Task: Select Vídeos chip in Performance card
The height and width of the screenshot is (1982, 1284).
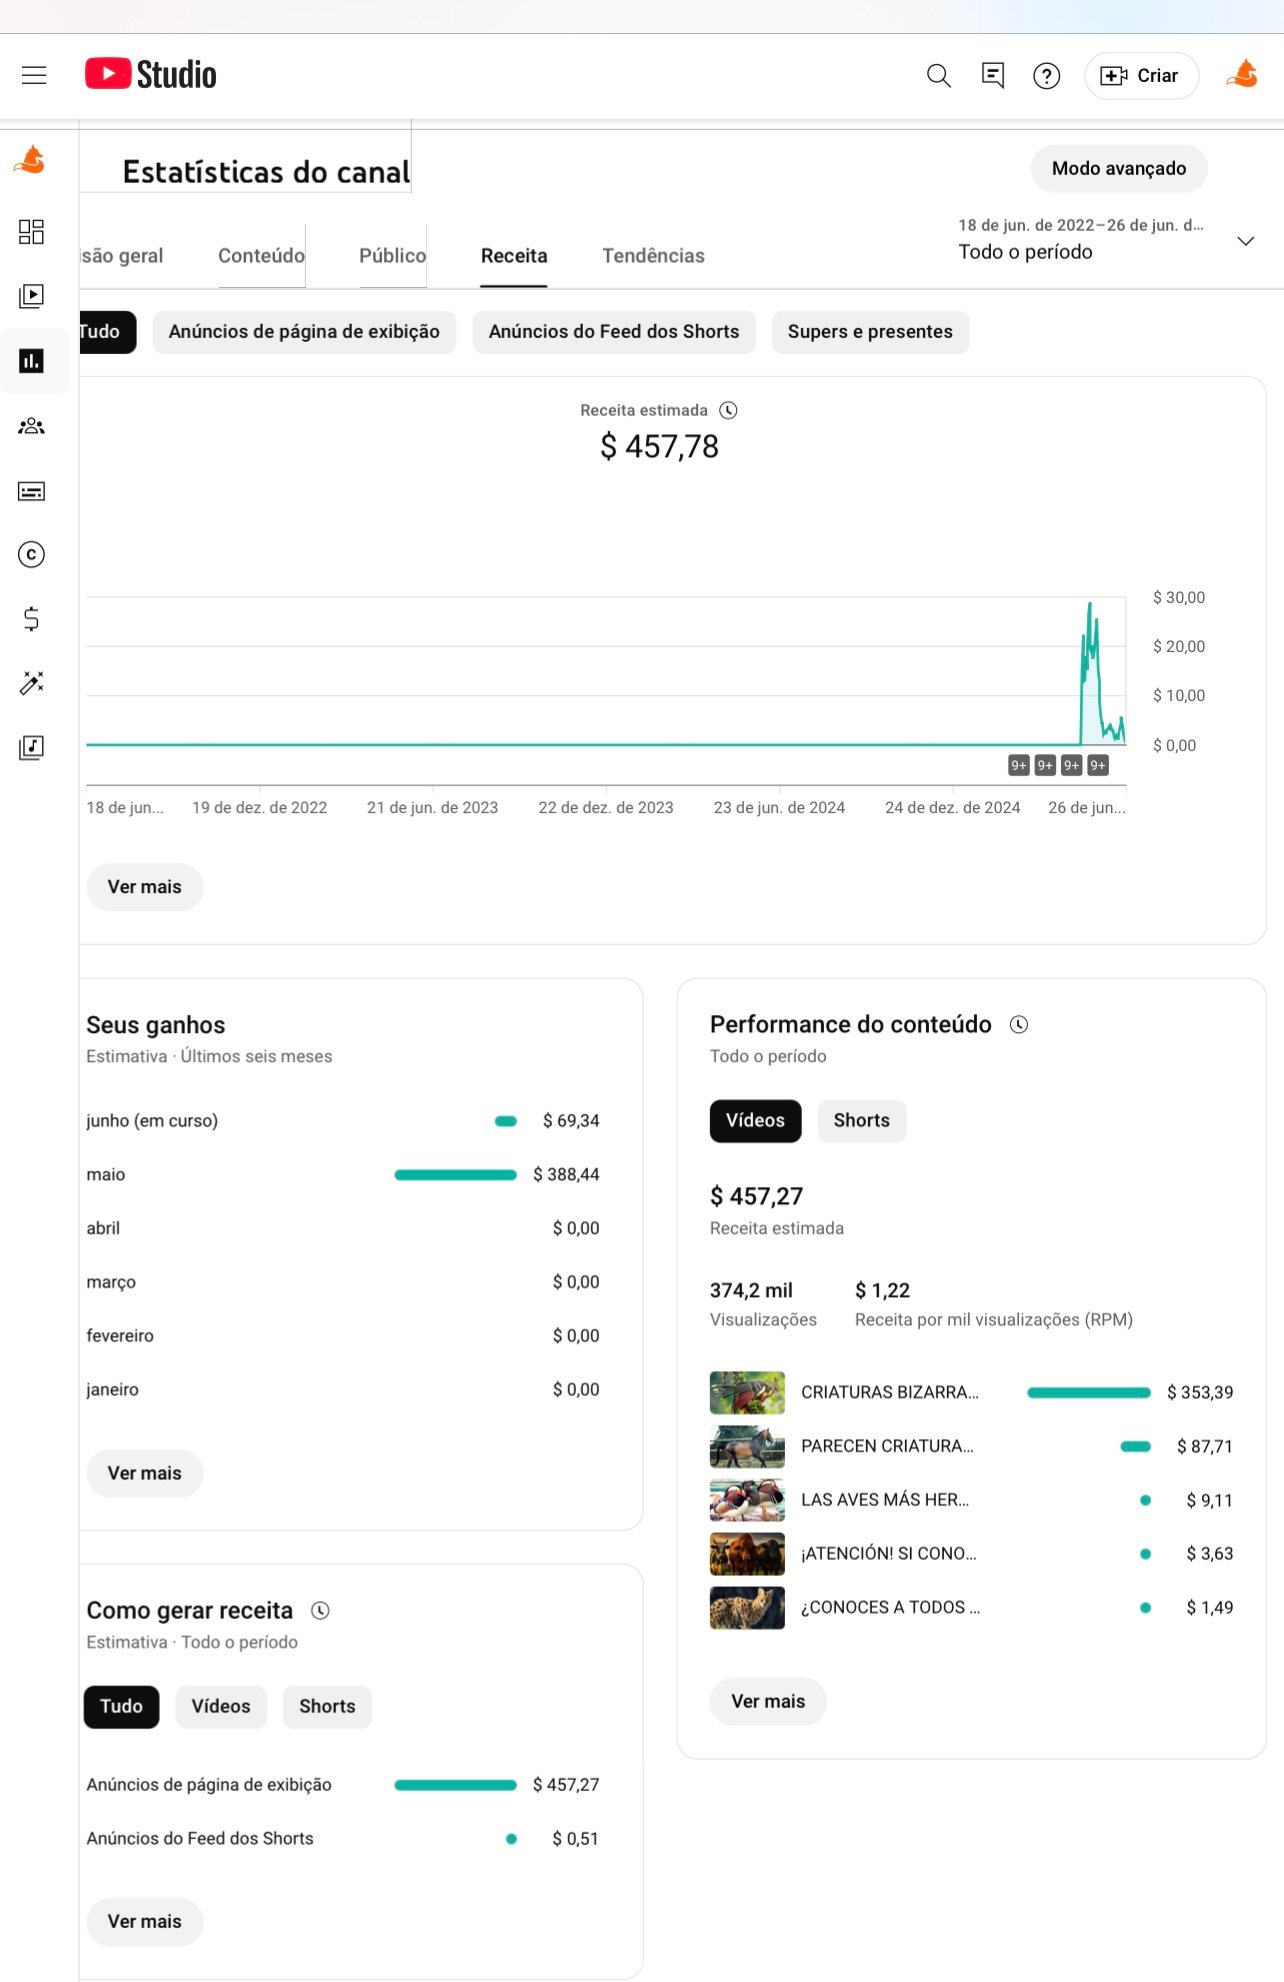Action: point(756,1121)
